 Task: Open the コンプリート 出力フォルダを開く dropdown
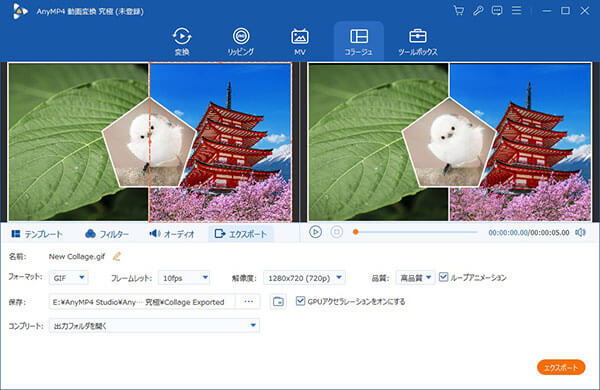[154, 326]
